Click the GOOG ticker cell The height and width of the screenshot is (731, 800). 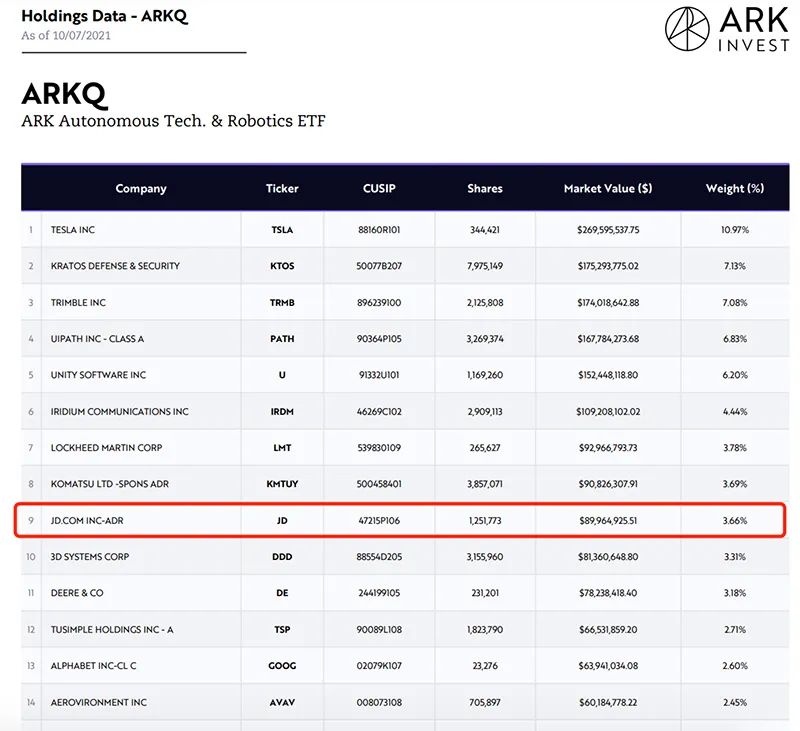click(x=282, y=666)
